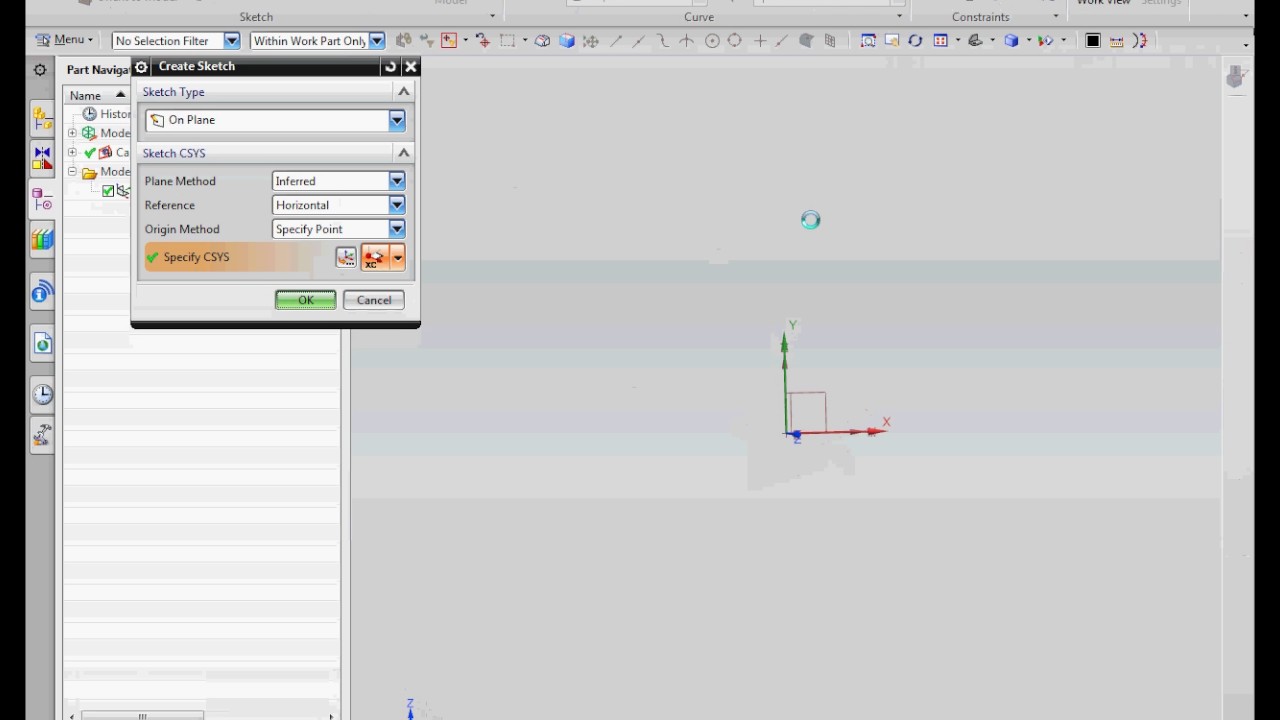Sort by the Name column header
This screenshot has width=1280, height=720.
coord(97,95)
